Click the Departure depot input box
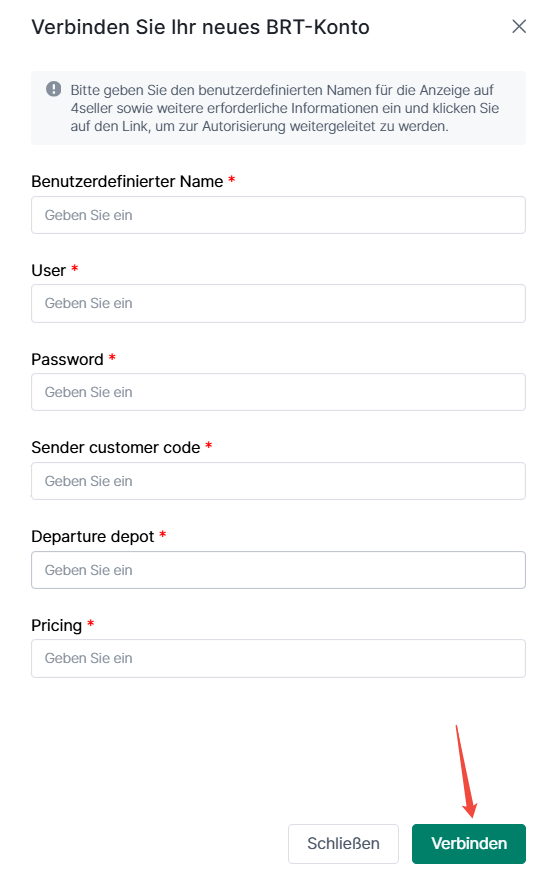This screenshot has height=869, width=546. [278, 570]
